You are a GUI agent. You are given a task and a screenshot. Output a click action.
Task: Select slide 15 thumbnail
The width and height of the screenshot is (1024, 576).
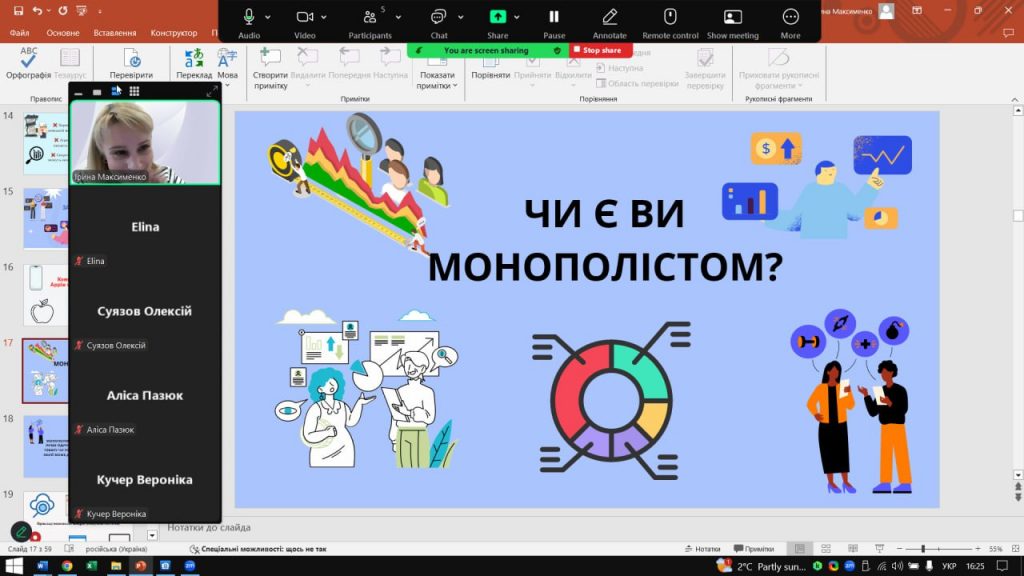pos(45,218)
